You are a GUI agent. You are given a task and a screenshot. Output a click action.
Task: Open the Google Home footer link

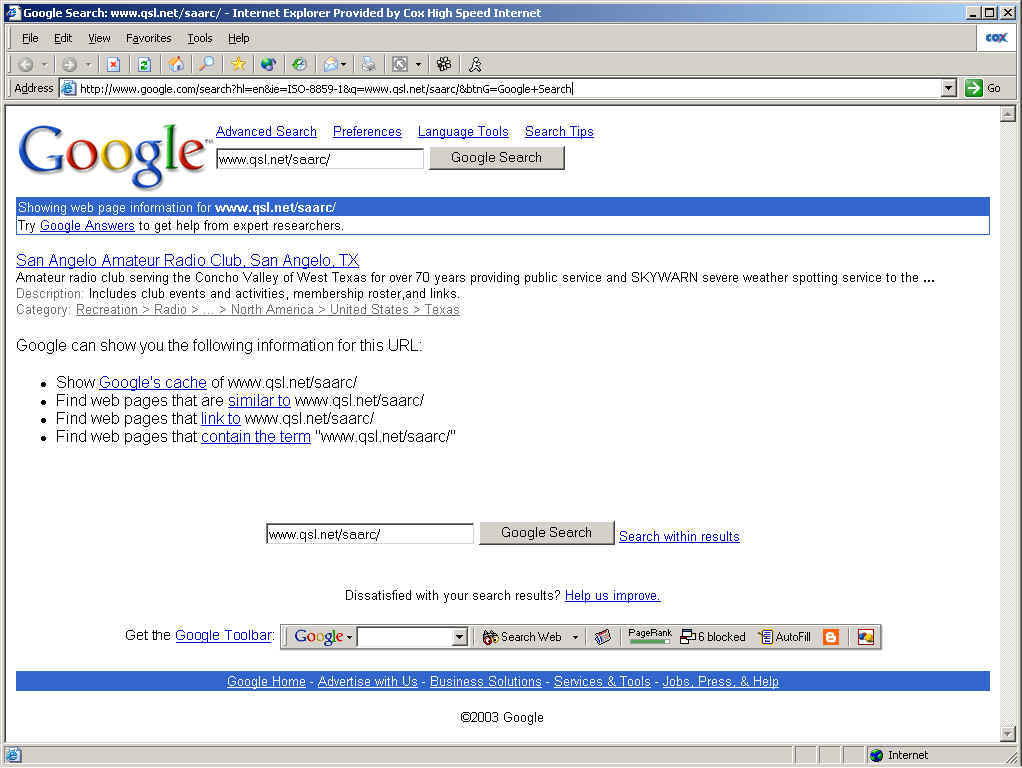tap(266, 681)
